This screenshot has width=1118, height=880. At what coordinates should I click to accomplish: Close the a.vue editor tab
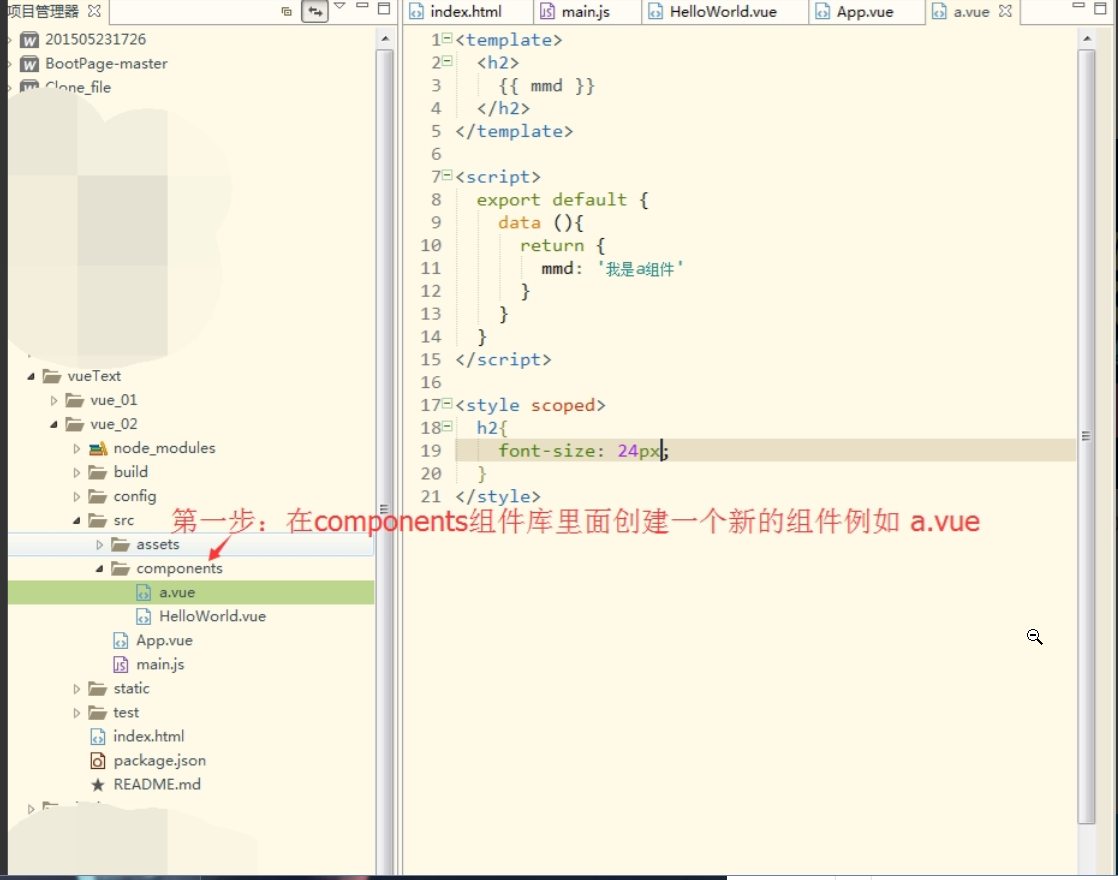pos(1005,11)
